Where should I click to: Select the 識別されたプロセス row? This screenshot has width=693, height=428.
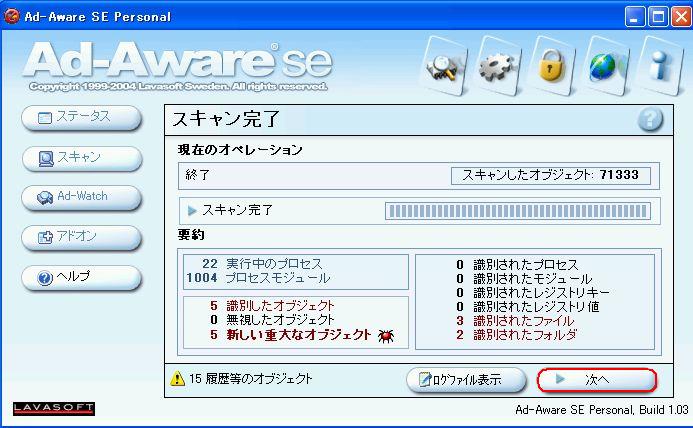point(517,264)
